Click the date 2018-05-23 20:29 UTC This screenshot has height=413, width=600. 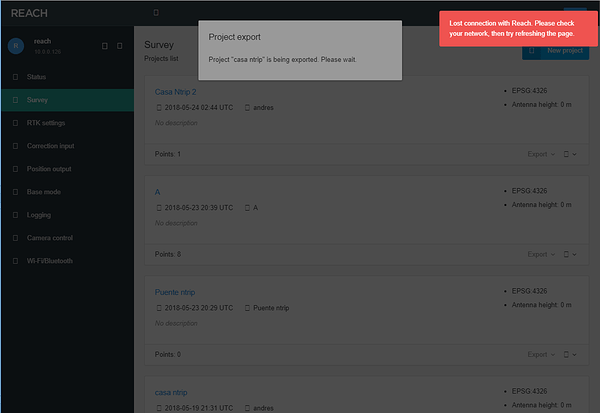point(199,308)
